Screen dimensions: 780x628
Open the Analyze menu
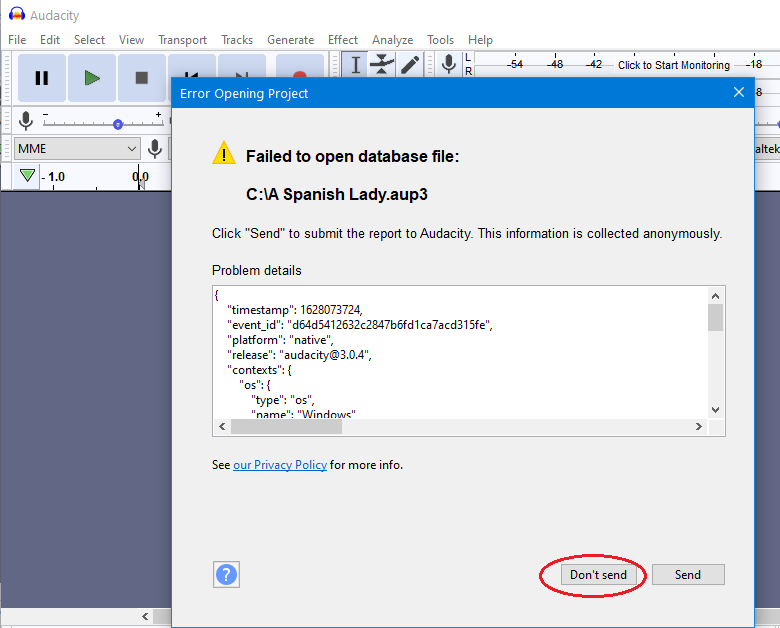click(x=392, y=40)
